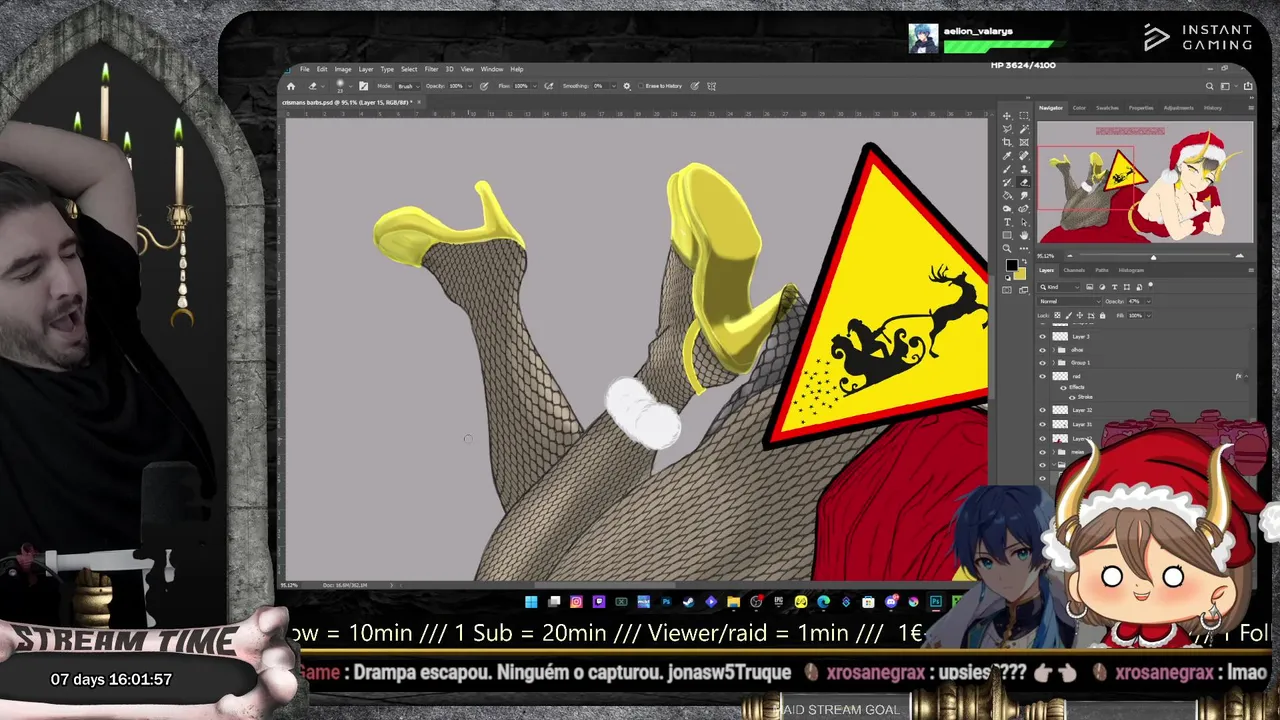1280x720 pixels.
Task: Toggle Lock transparent pixels
Action: click(1057, 316)
